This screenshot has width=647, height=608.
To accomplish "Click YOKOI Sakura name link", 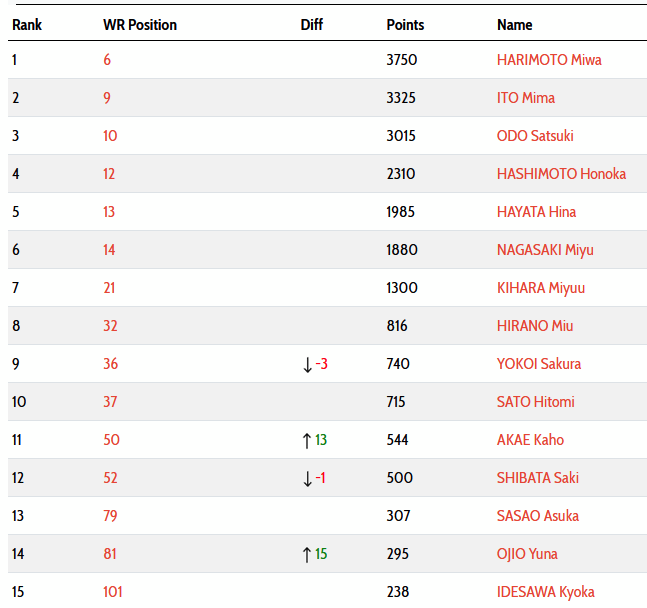I will pyautogui.click(x=538, y=364).
